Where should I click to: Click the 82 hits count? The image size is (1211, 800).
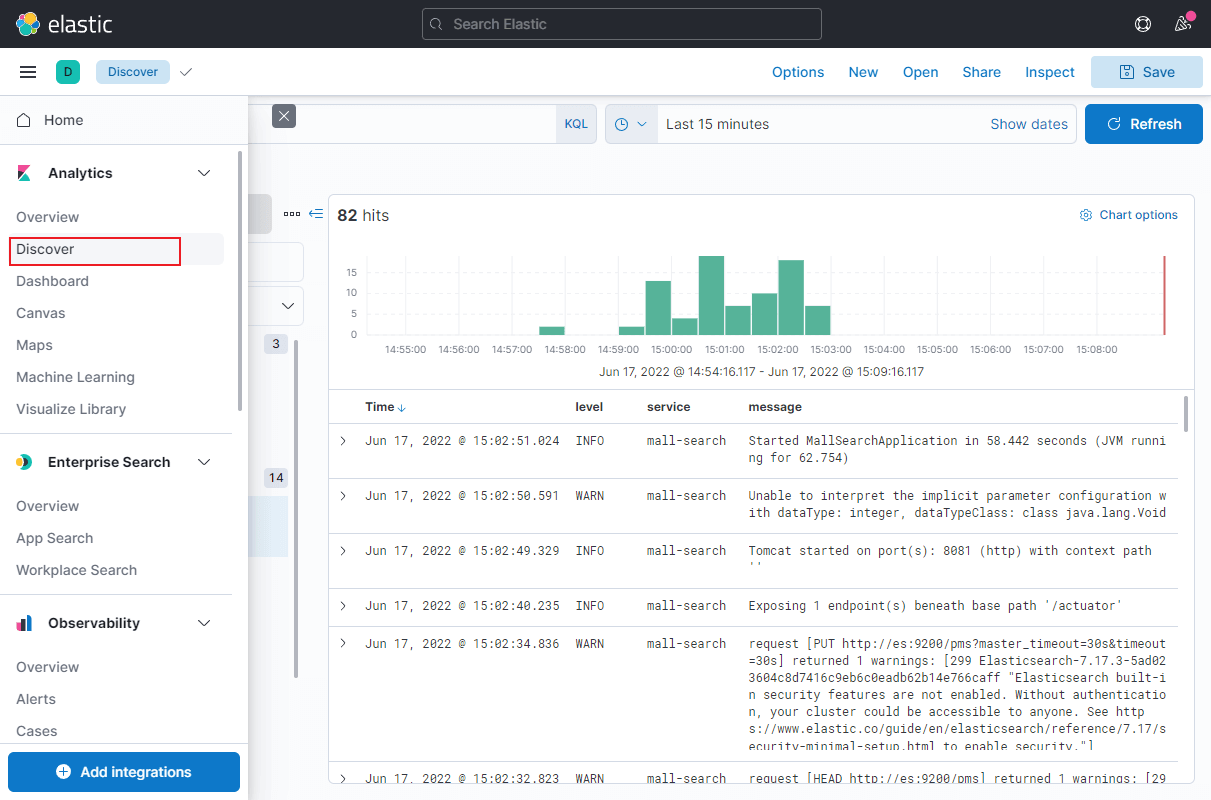coord(363,215)
